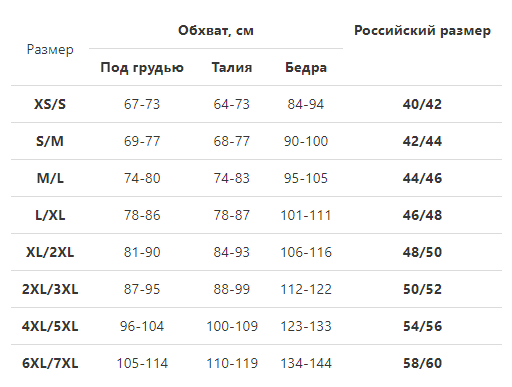Choose the M/L size label
This screenshot has height=387, width=512.
pos(50,178)
